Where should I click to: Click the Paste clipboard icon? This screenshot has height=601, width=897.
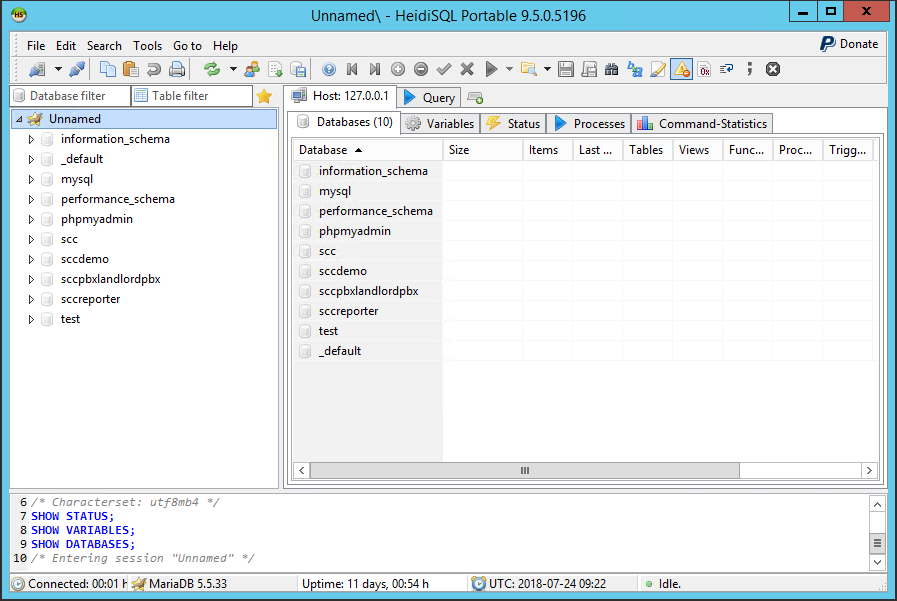click(131, 70)
